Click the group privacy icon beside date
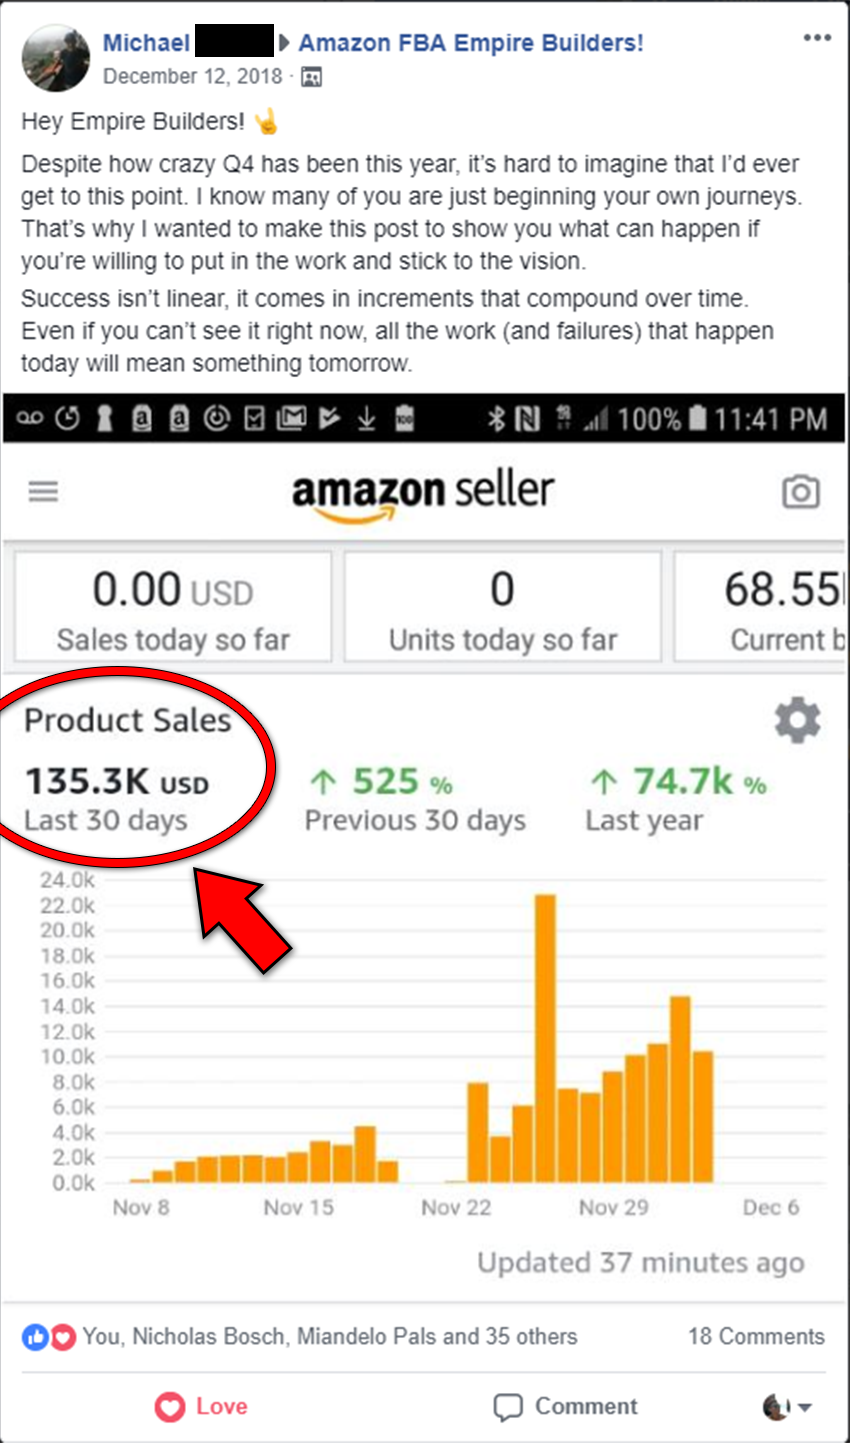 tap(312, 77)
